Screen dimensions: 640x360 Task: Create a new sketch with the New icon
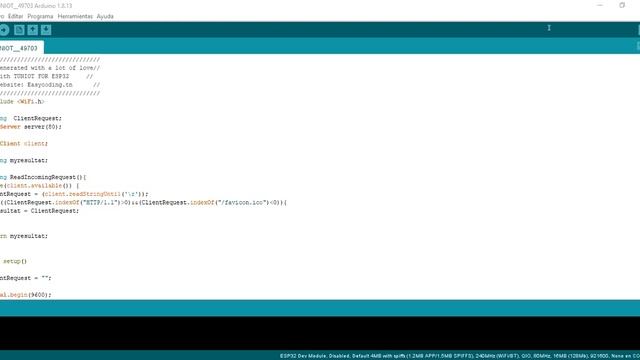coord(19,30)
